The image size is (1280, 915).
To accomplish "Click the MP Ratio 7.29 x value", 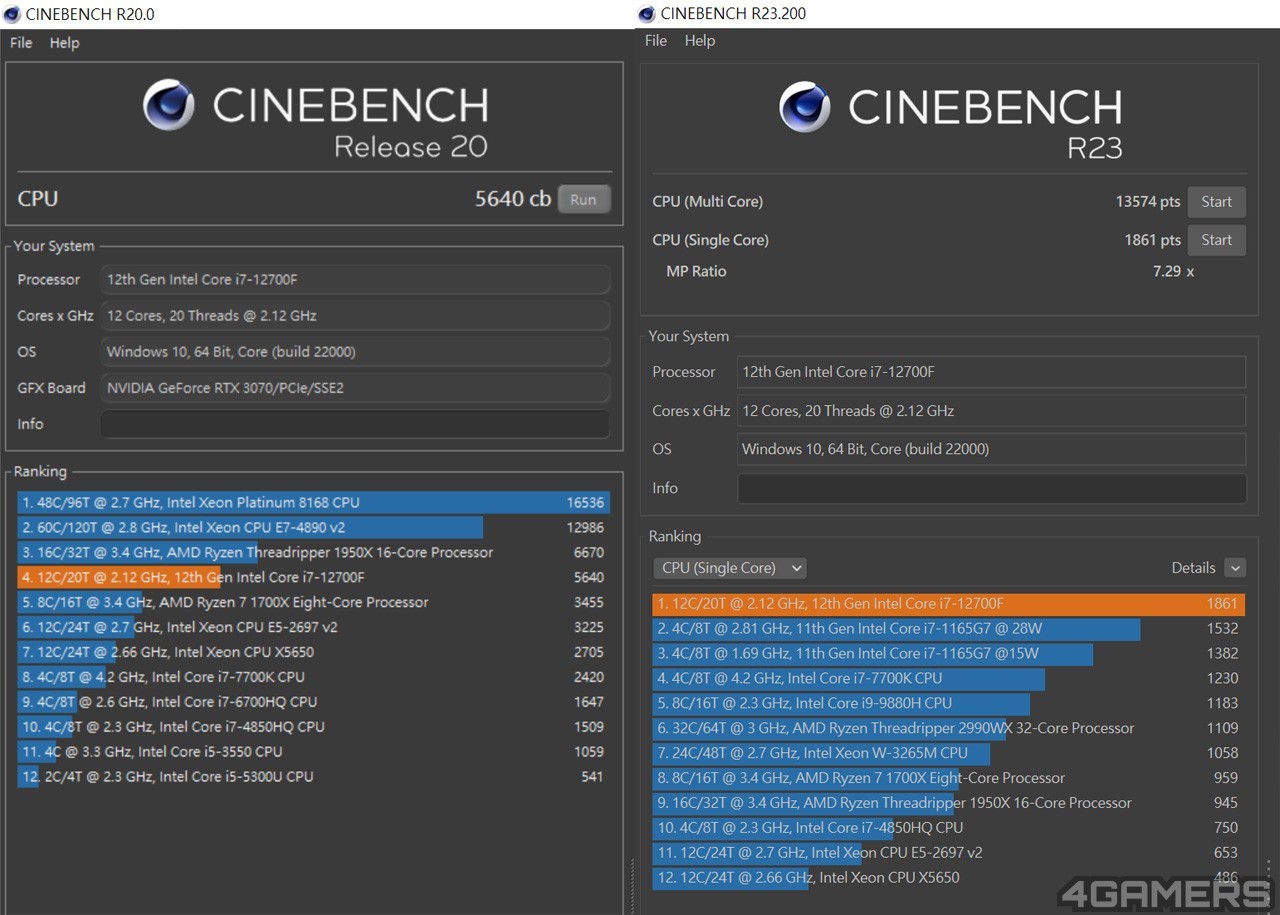I will tap(1173, 272).
